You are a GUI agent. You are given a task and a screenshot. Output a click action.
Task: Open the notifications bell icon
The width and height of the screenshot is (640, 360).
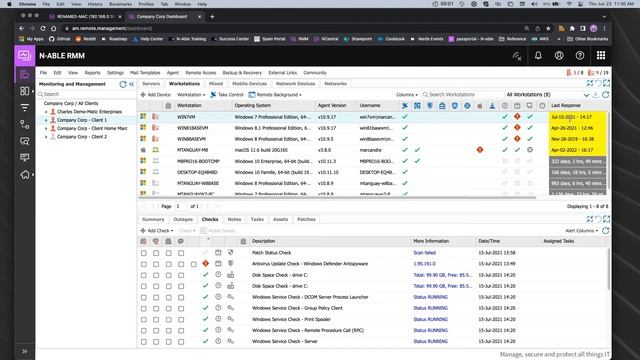point(538,56)
